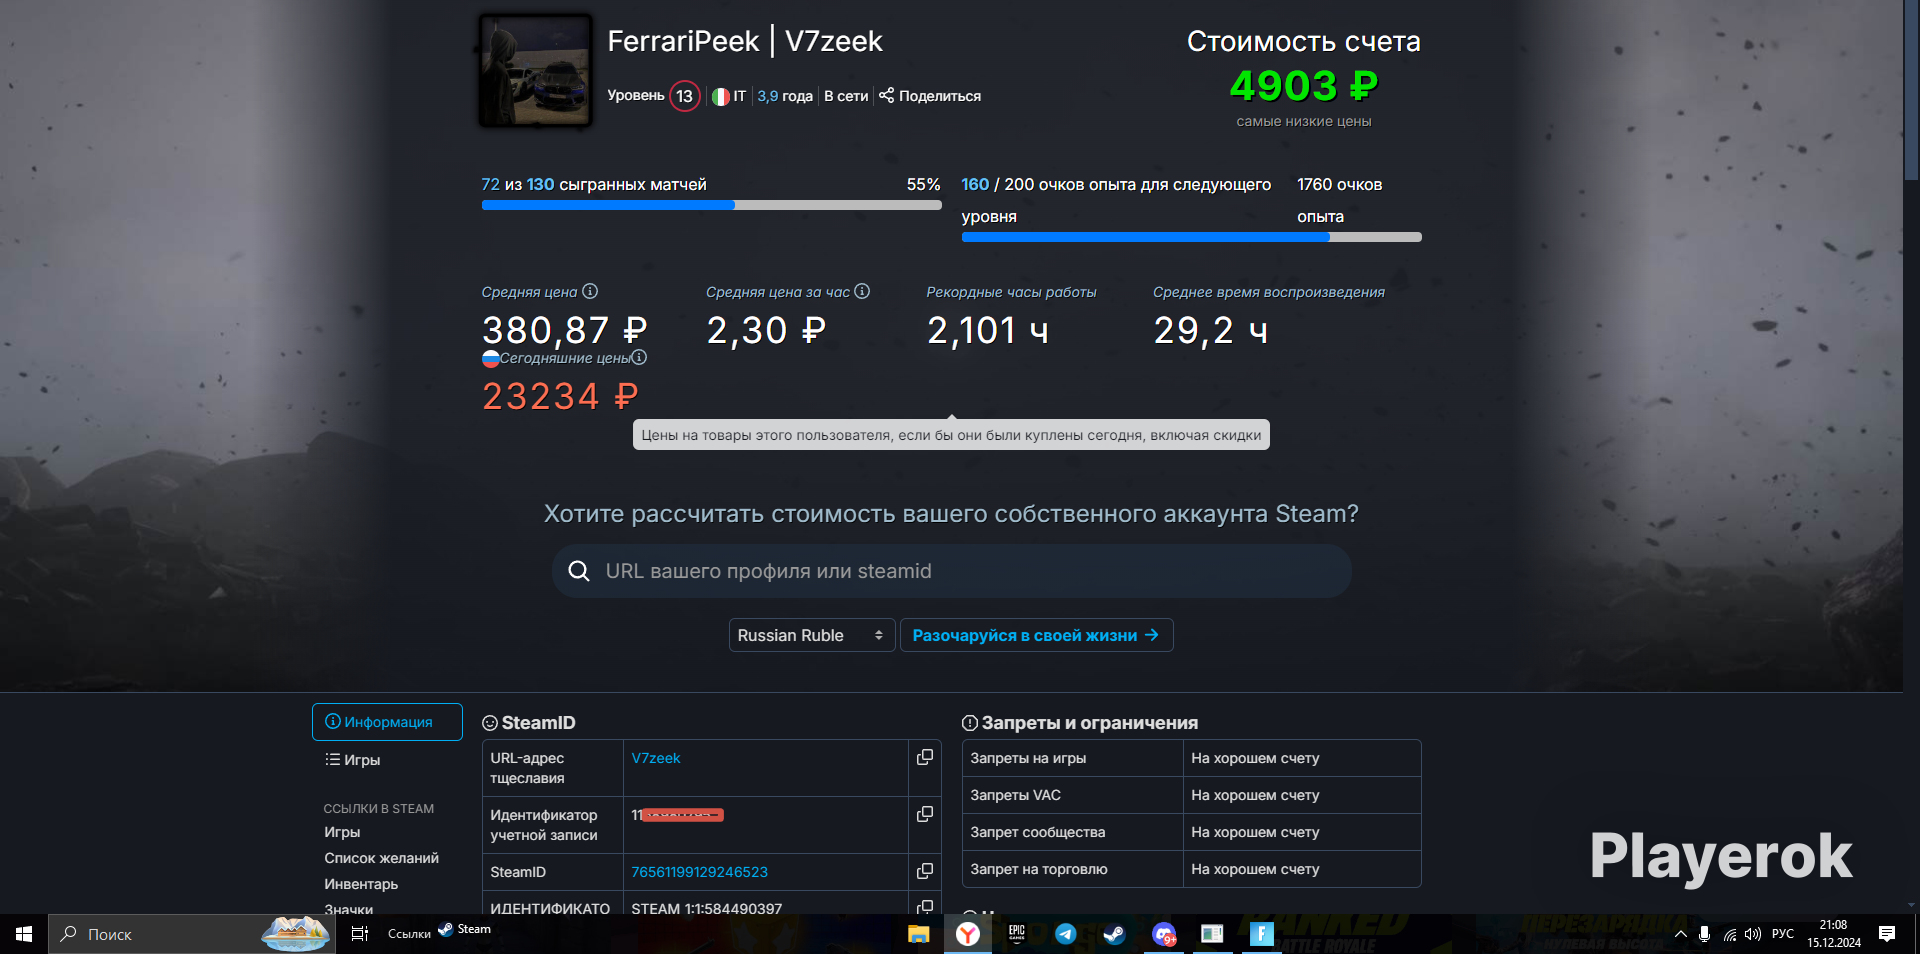Click the microphone icon in the system tray
This screenshot has width=1920, height=954.
coord(1704,934)
